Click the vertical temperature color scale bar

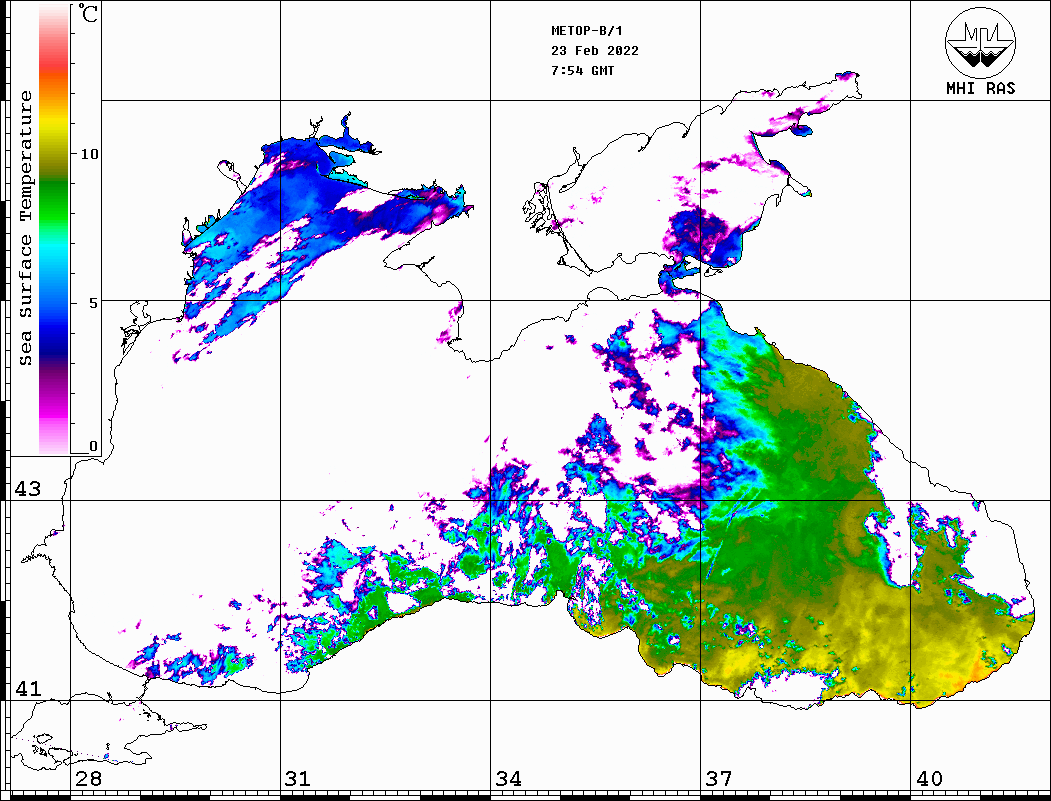(54, 229)
